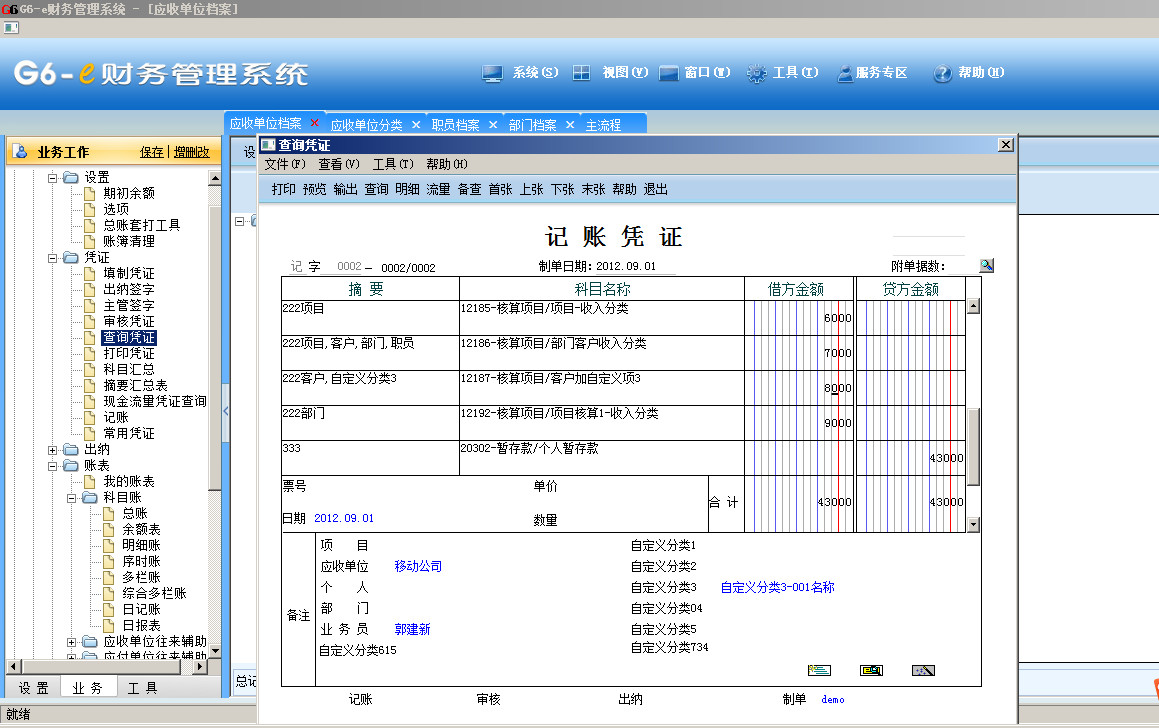
Task: Click the yellow lookup icon in voucher footer
Action: pos(871,670)
